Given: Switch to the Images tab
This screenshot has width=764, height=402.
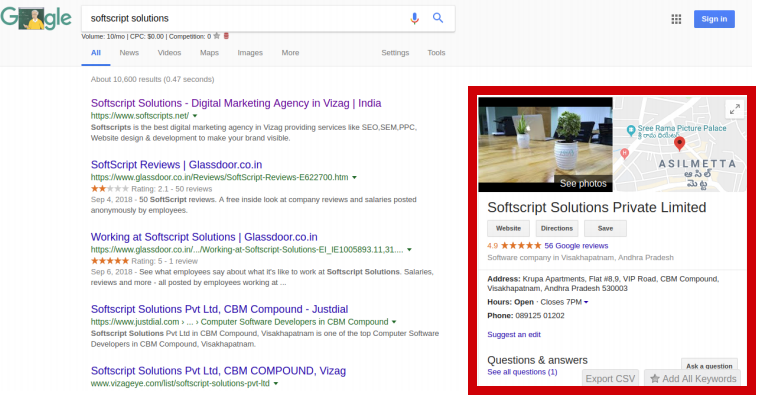Looking at the screenshot, I should pos(250,52).
